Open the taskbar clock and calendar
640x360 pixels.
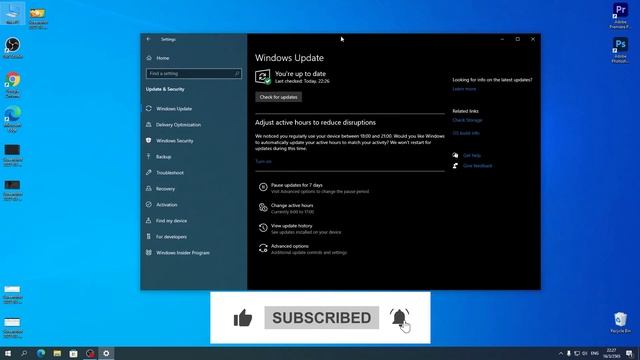(611, 353)
